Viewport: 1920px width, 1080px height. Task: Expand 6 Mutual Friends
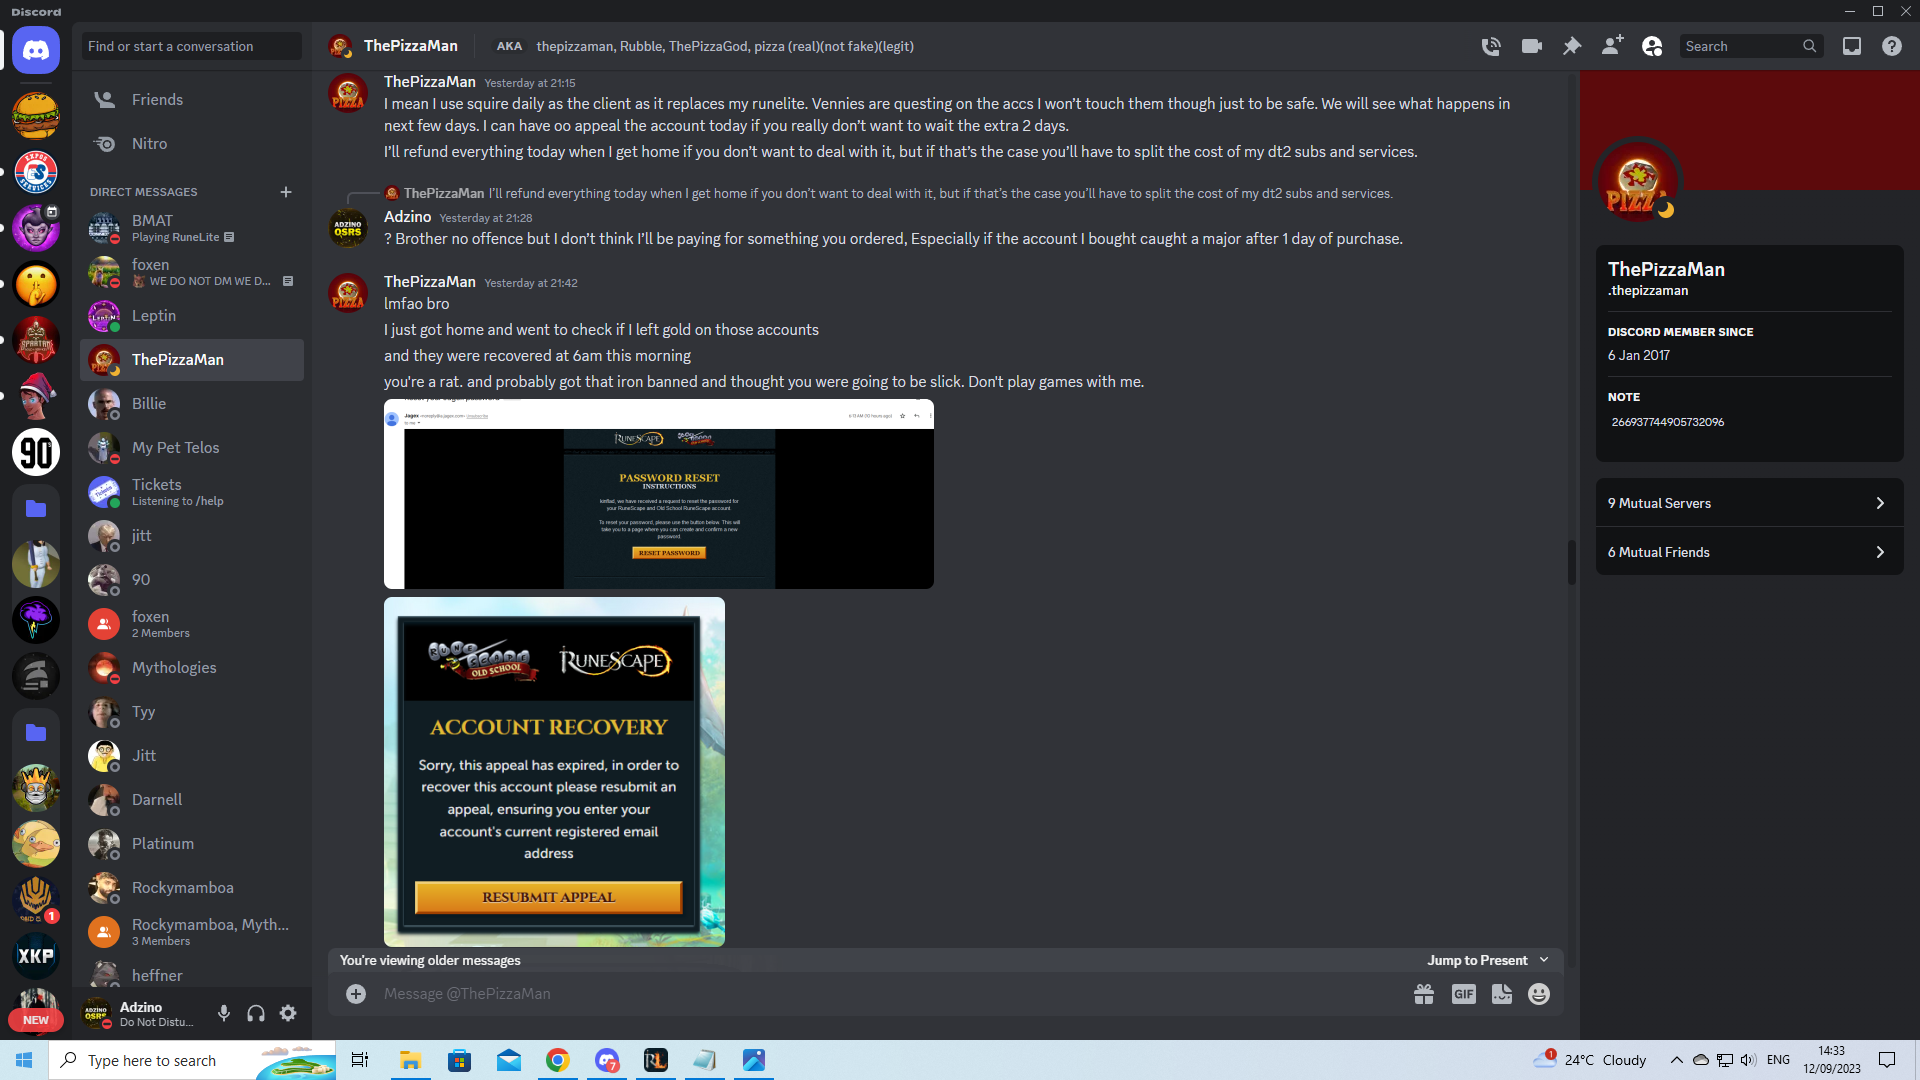pyautogui.click(x=1749, y=552)
